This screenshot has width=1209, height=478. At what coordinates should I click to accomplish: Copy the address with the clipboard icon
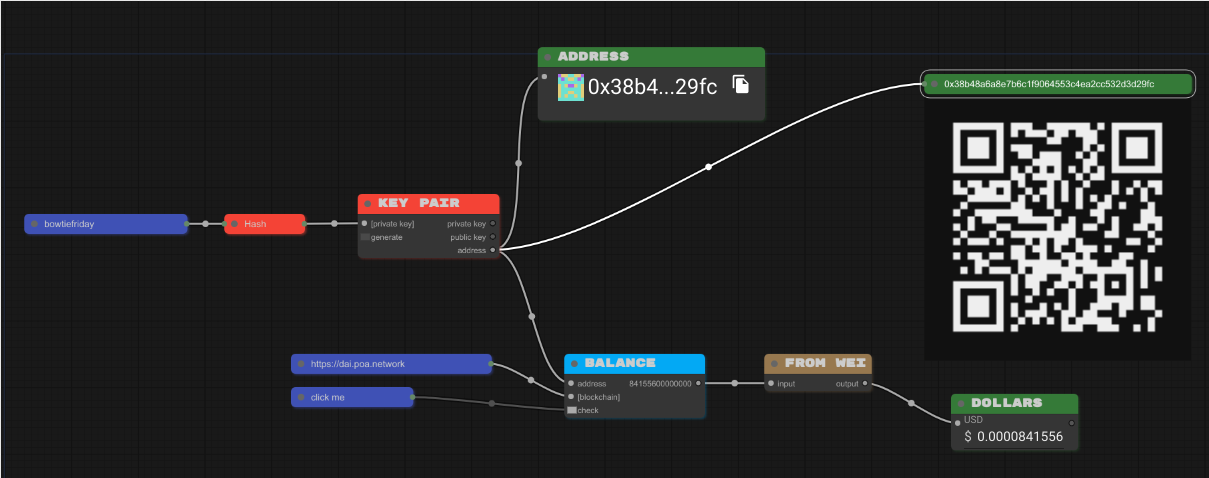[741, 85]
